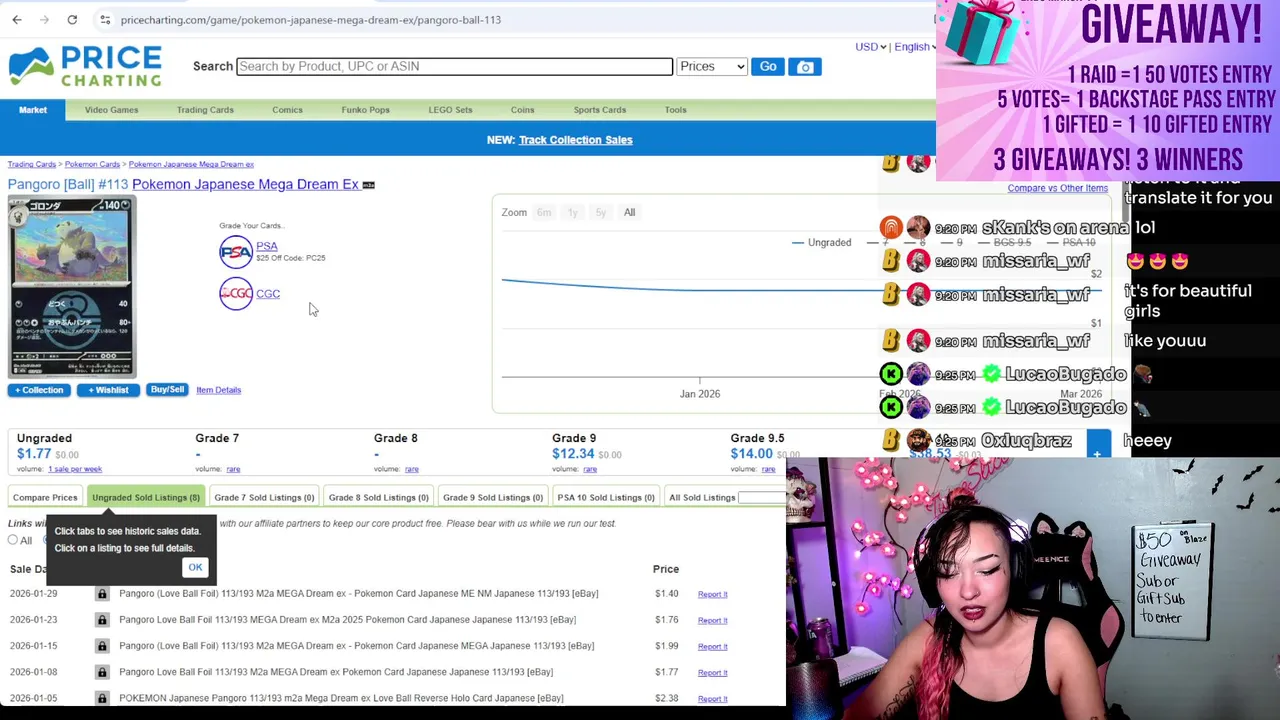
Task: Report the $1.99 sale listing
Action: tap(712, 646)
